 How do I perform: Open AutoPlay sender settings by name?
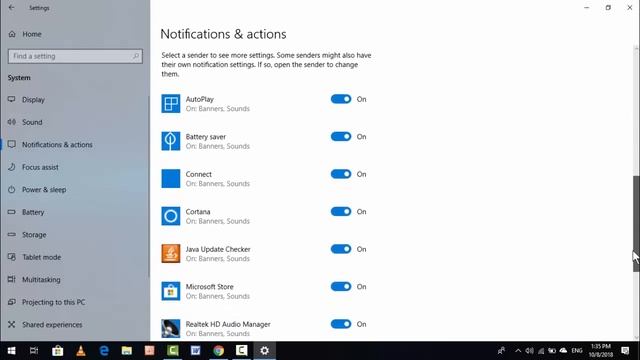click(x=200, y=99)
